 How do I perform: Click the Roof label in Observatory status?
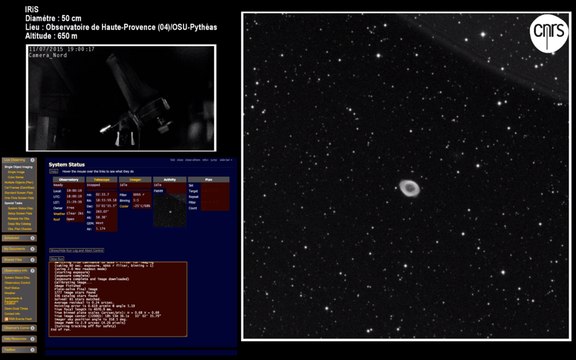[57, 219]
